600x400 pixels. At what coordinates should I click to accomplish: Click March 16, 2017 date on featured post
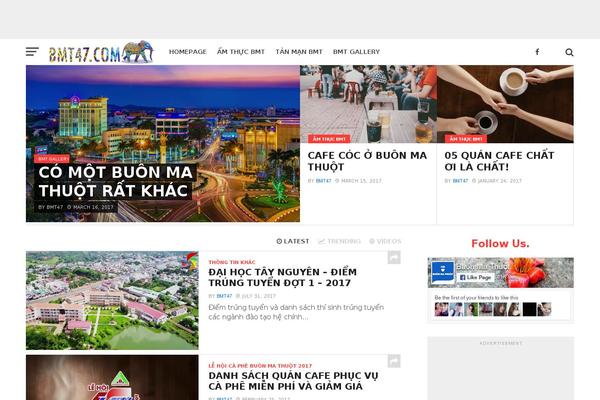click(x=93, y=207)
